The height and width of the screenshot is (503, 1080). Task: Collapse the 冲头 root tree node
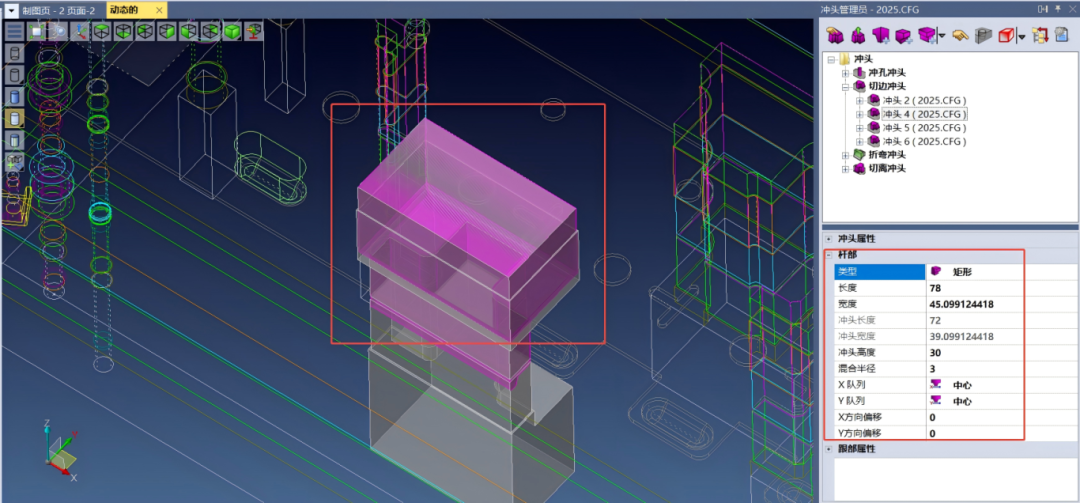(831, 60)
